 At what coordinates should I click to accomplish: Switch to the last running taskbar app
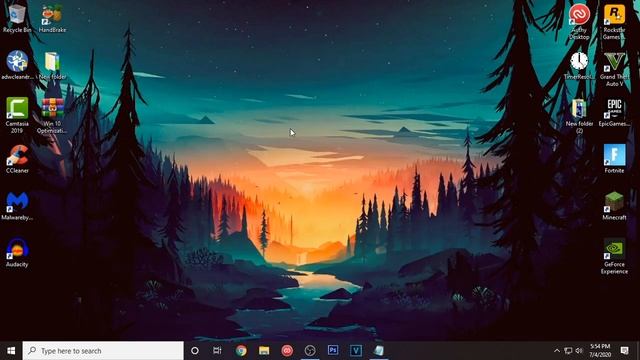point(378,351)
